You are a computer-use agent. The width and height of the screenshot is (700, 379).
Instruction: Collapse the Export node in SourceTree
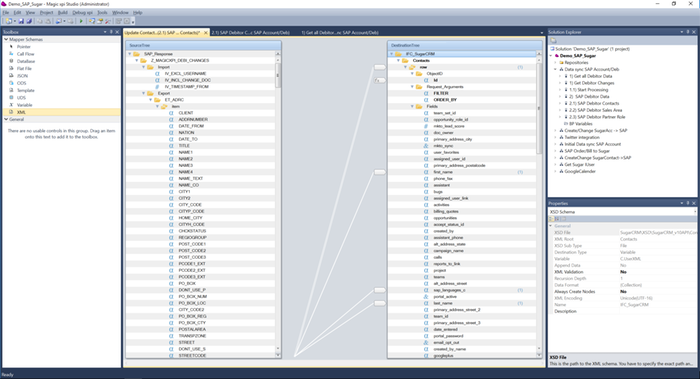[143, 93]
